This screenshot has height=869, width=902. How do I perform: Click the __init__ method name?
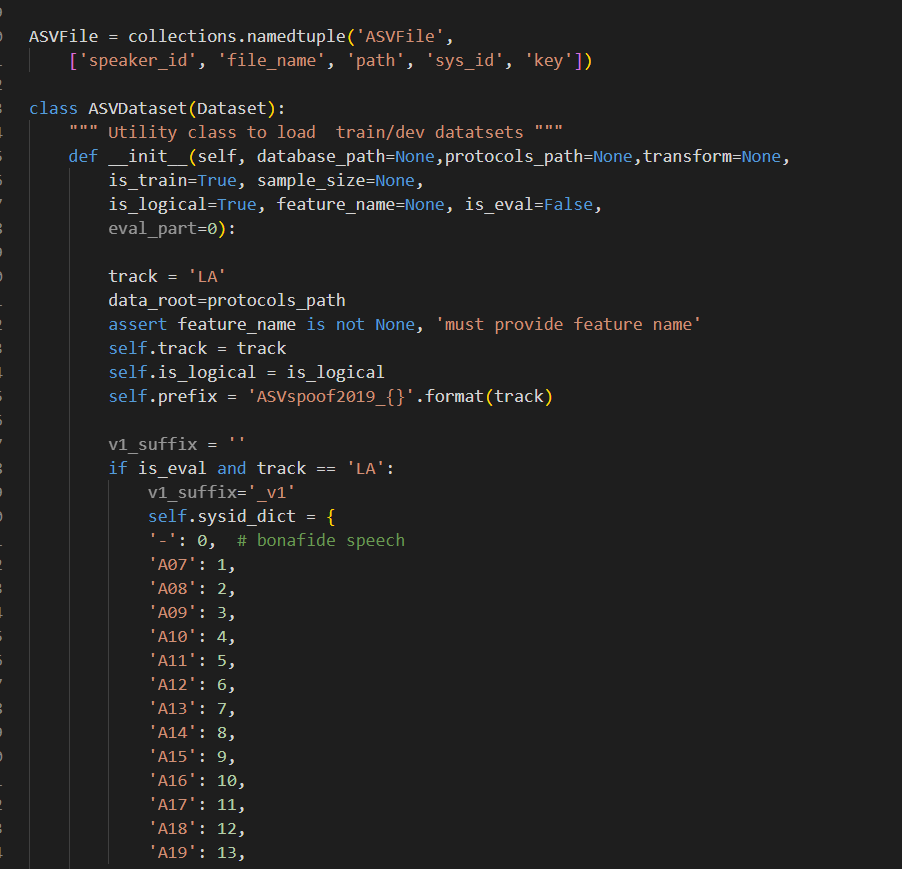148,156
